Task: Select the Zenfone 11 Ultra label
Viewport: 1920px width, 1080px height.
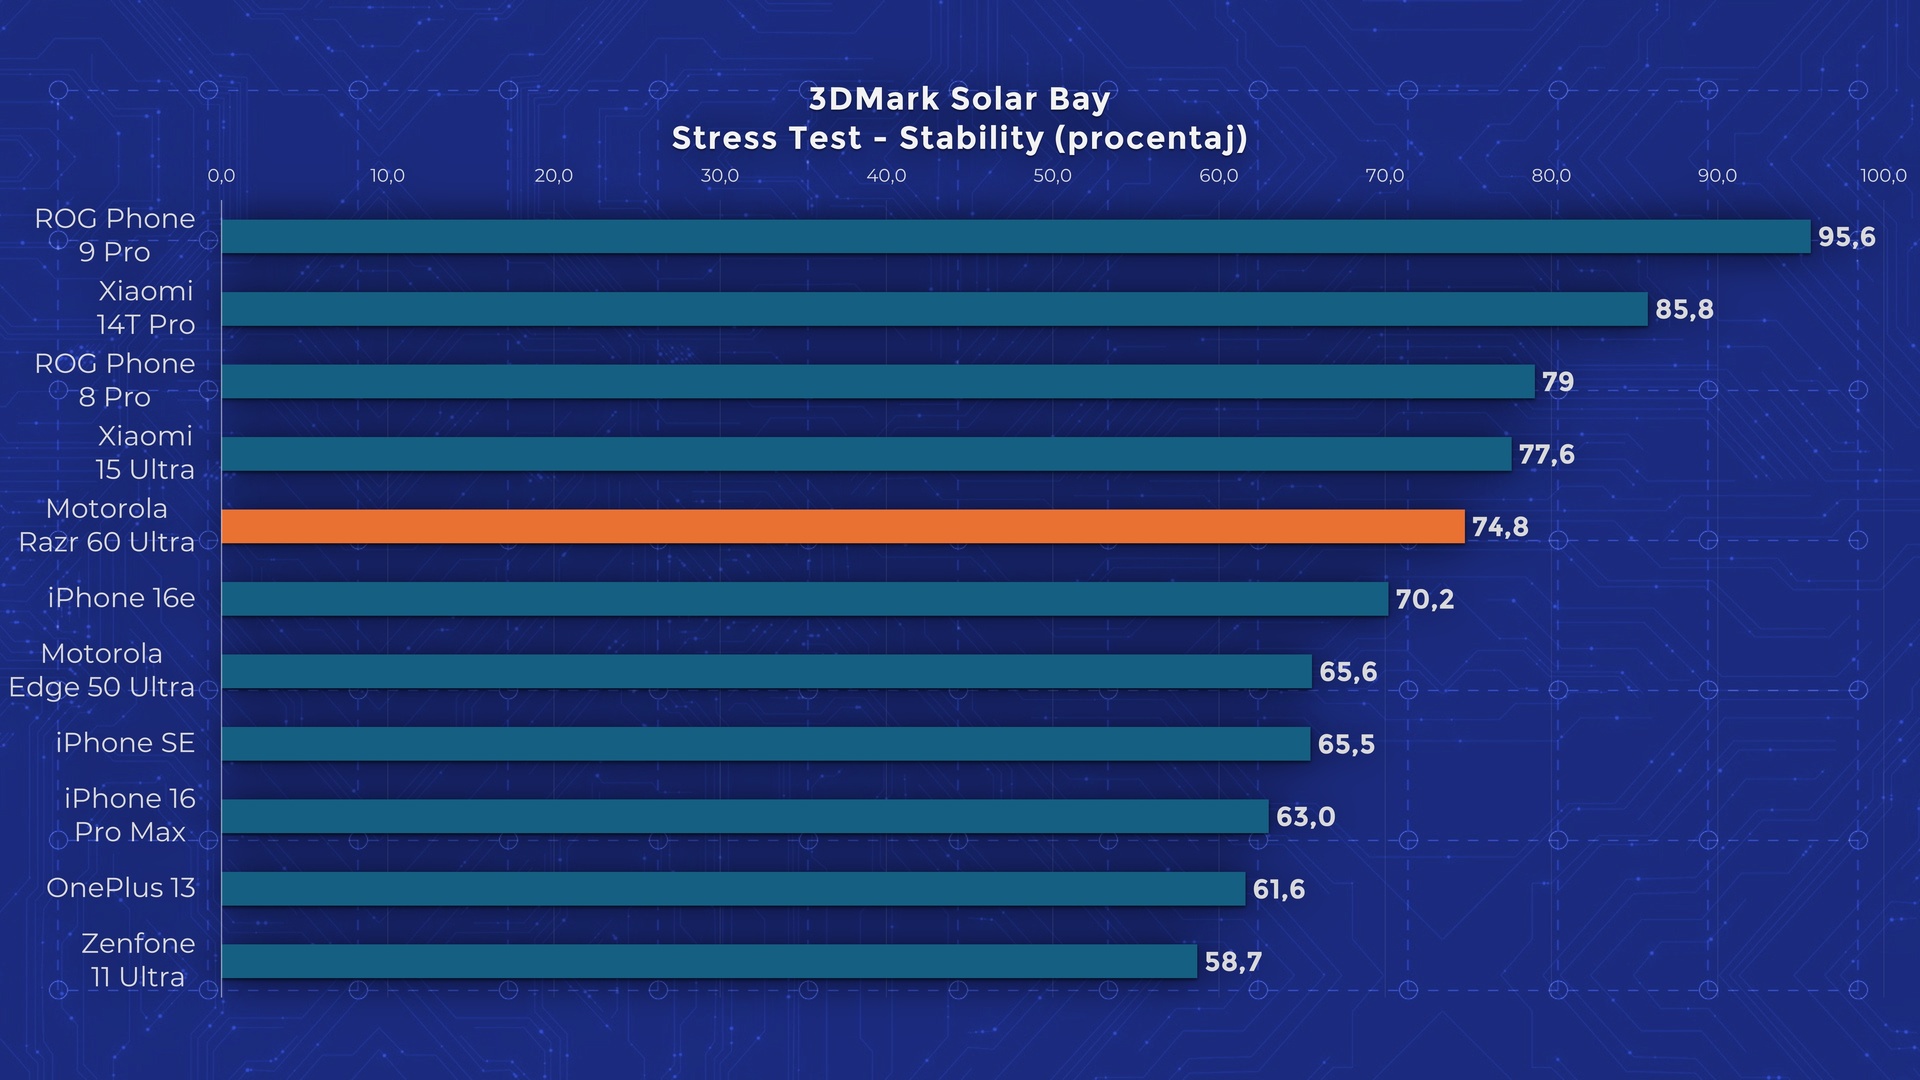Action: [138, 960]
